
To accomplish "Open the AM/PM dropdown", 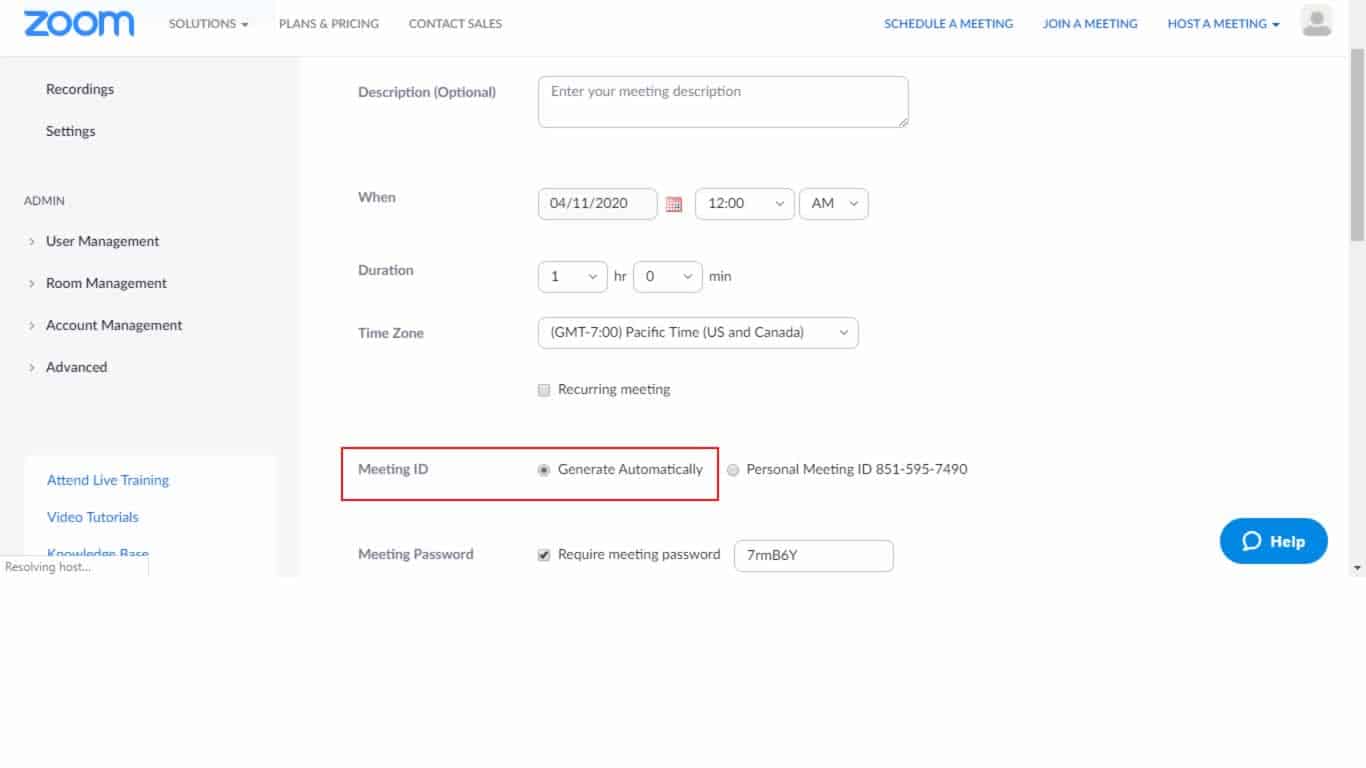I will point(834,203).
